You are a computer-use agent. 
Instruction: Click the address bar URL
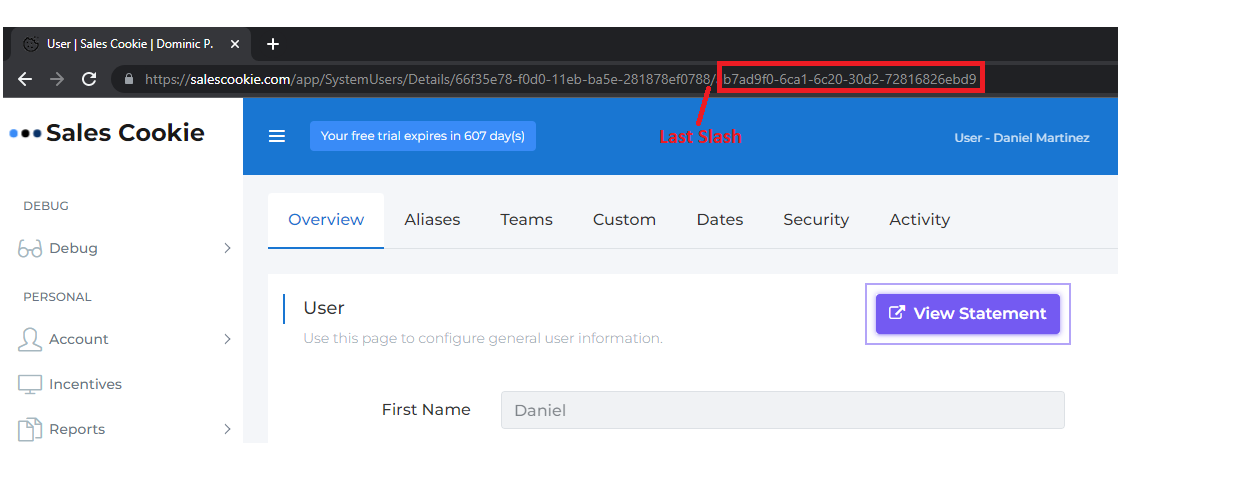click(x=560, y=79)
